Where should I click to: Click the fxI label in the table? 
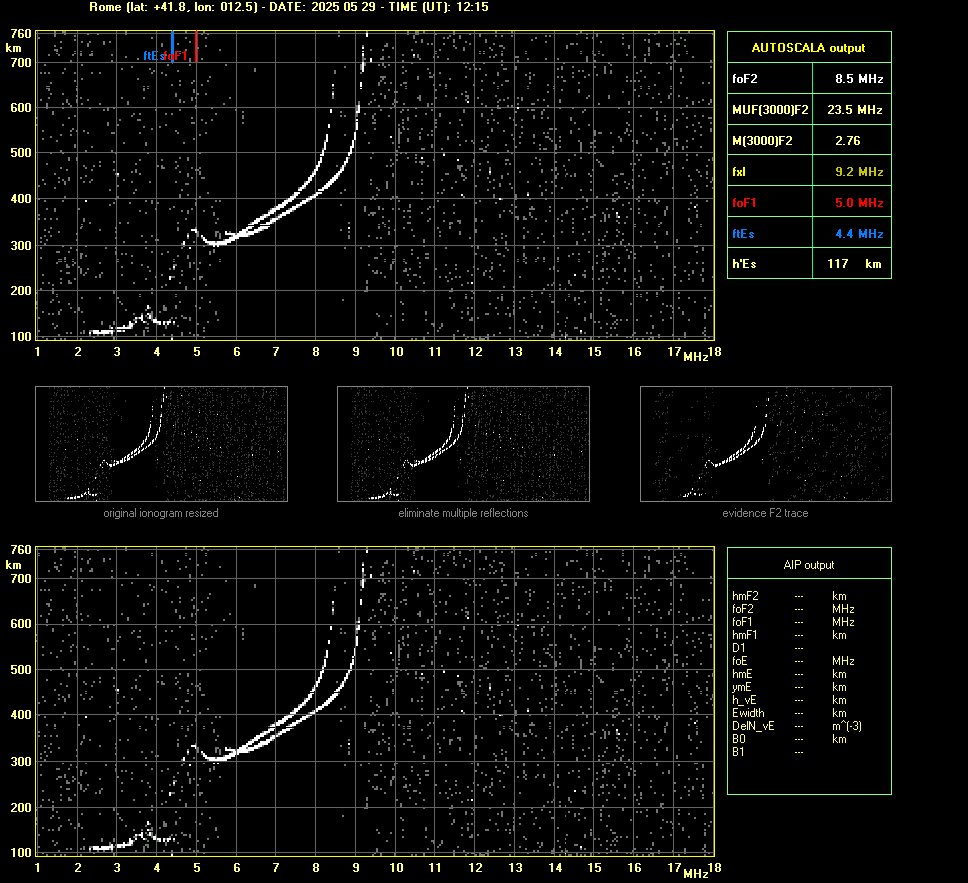click(x=739, y=172)
